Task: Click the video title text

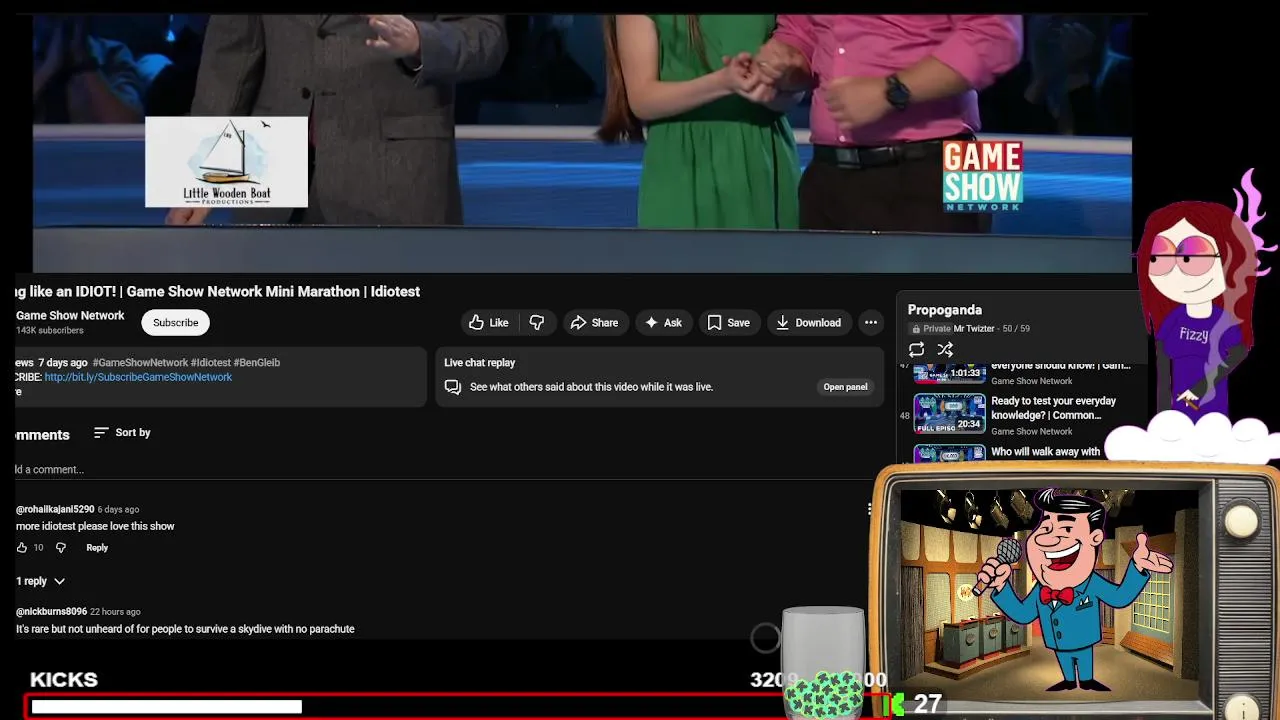Action: [x=217, y=292]
